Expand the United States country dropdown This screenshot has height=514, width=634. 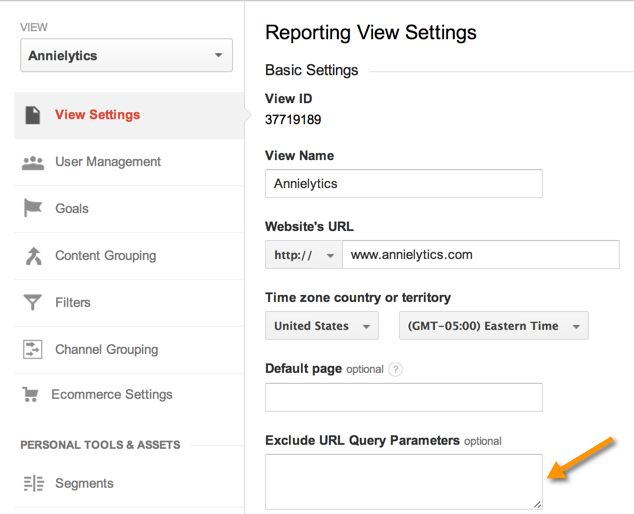coord(322,326)
